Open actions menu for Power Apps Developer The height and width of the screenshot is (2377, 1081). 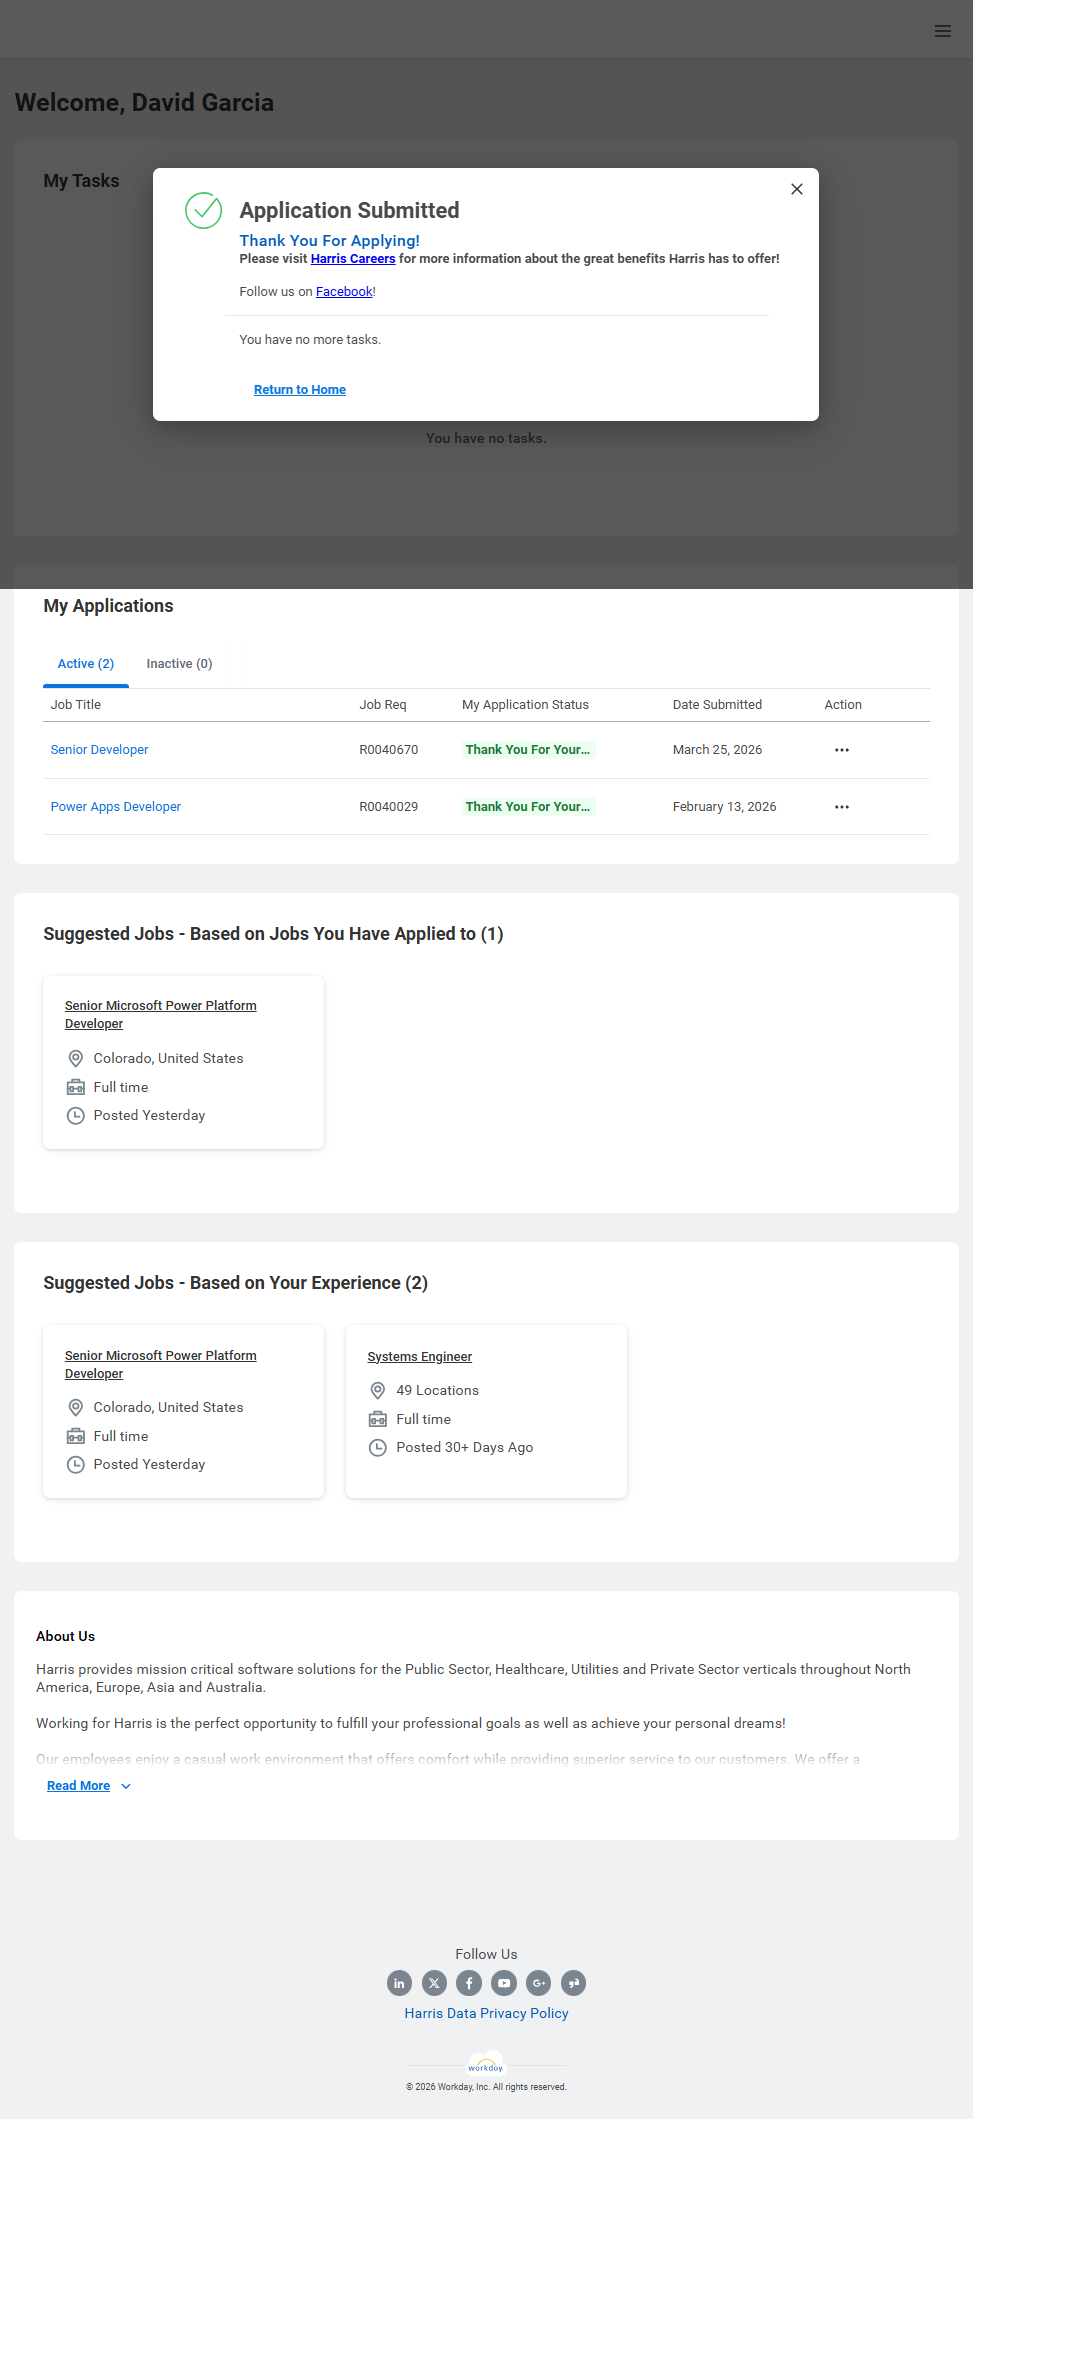pyautogui.click(x=842, y=807)
